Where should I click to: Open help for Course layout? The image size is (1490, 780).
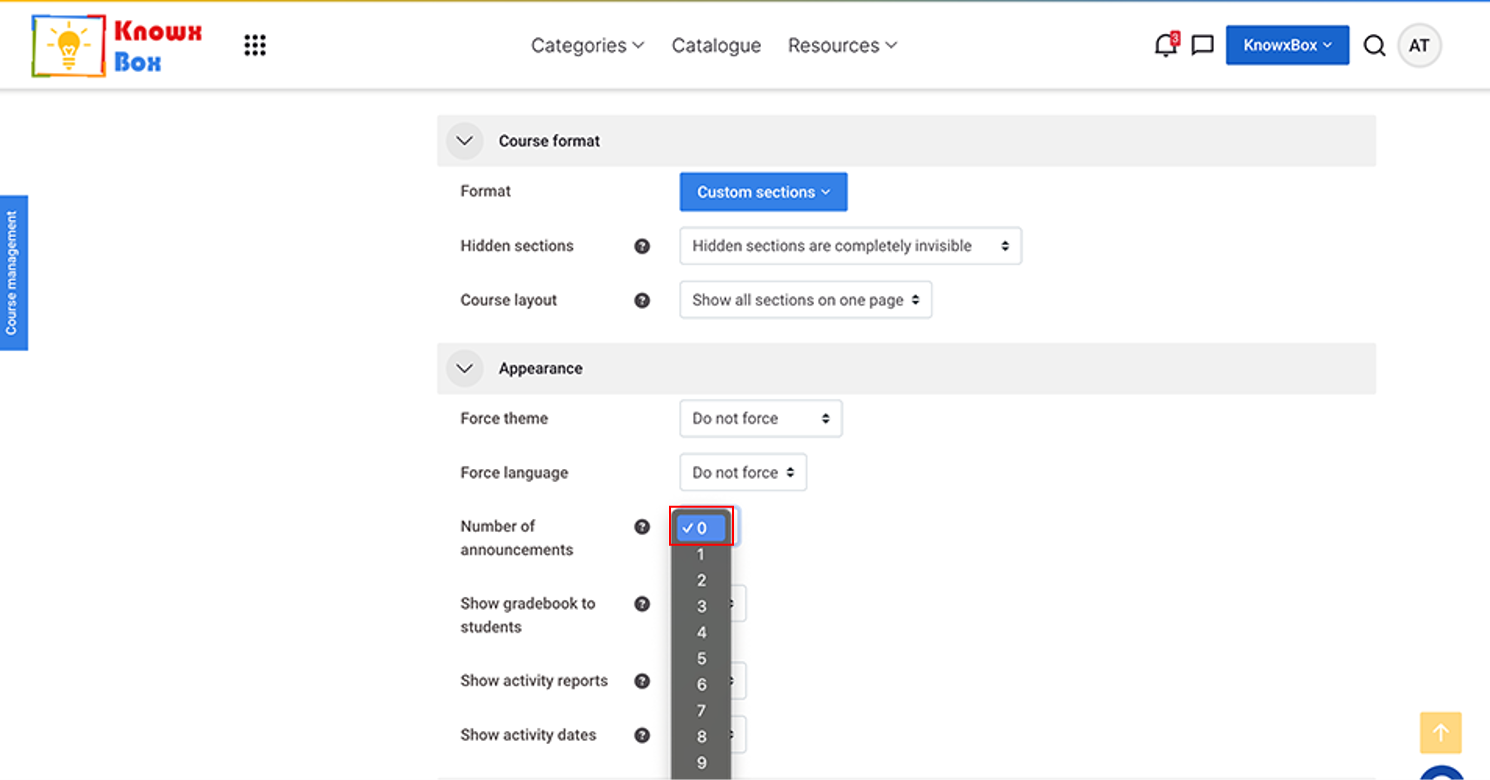pyautogui.click(x=642, y=300)
